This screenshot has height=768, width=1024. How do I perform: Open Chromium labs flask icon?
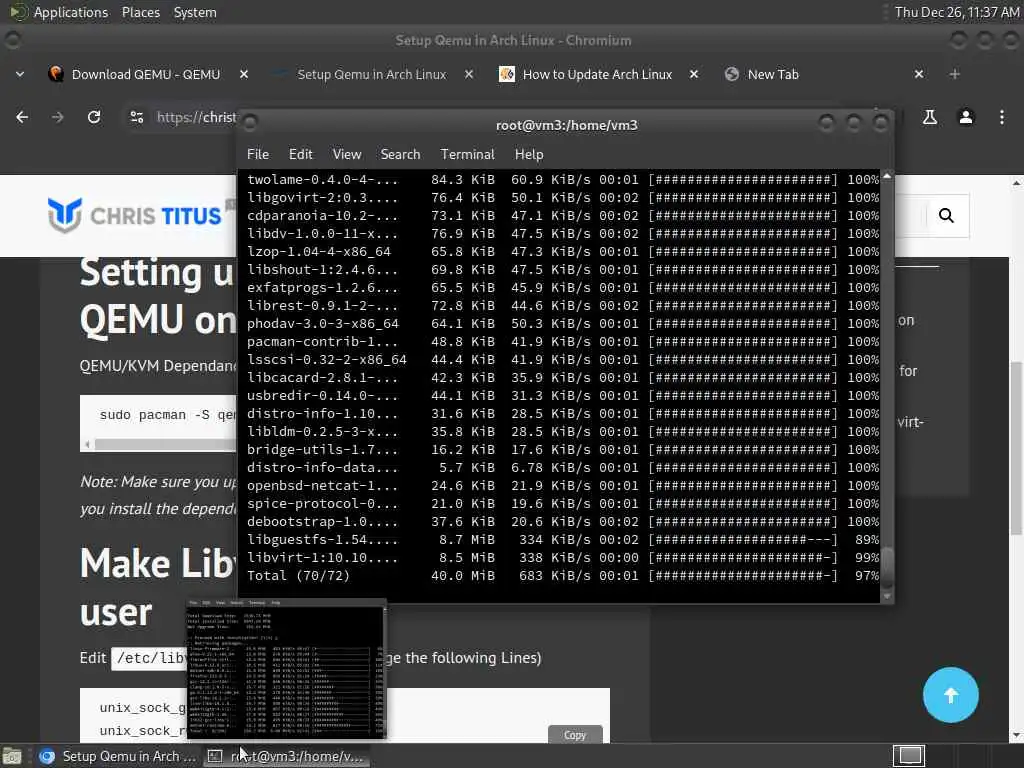tap(929, 117)
